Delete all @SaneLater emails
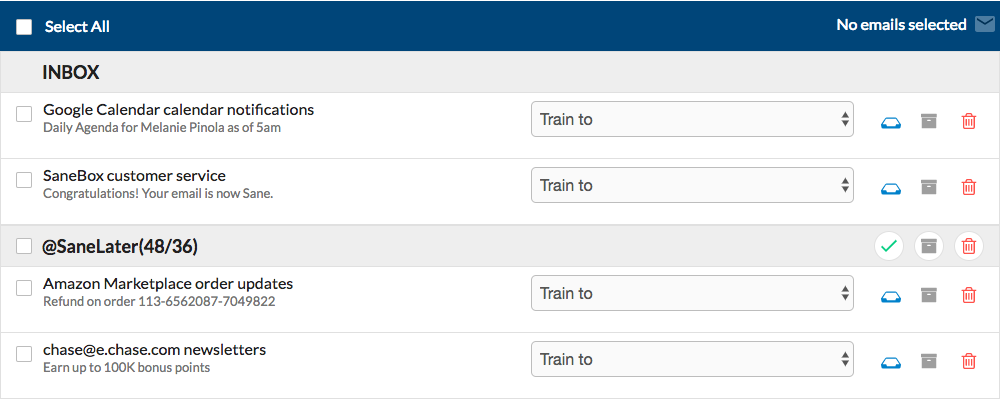Viewport: 1001px width, 399px height. (x=968, y=246)
